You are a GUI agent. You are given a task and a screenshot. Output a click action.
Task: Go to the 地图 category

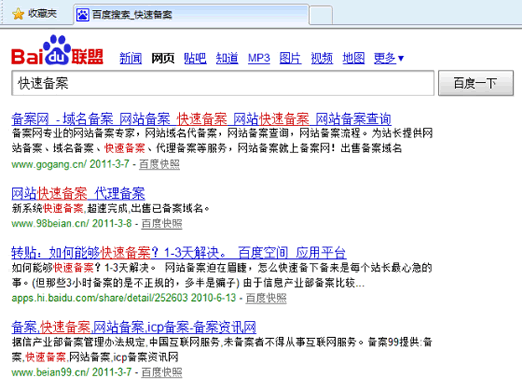point(353,58)
